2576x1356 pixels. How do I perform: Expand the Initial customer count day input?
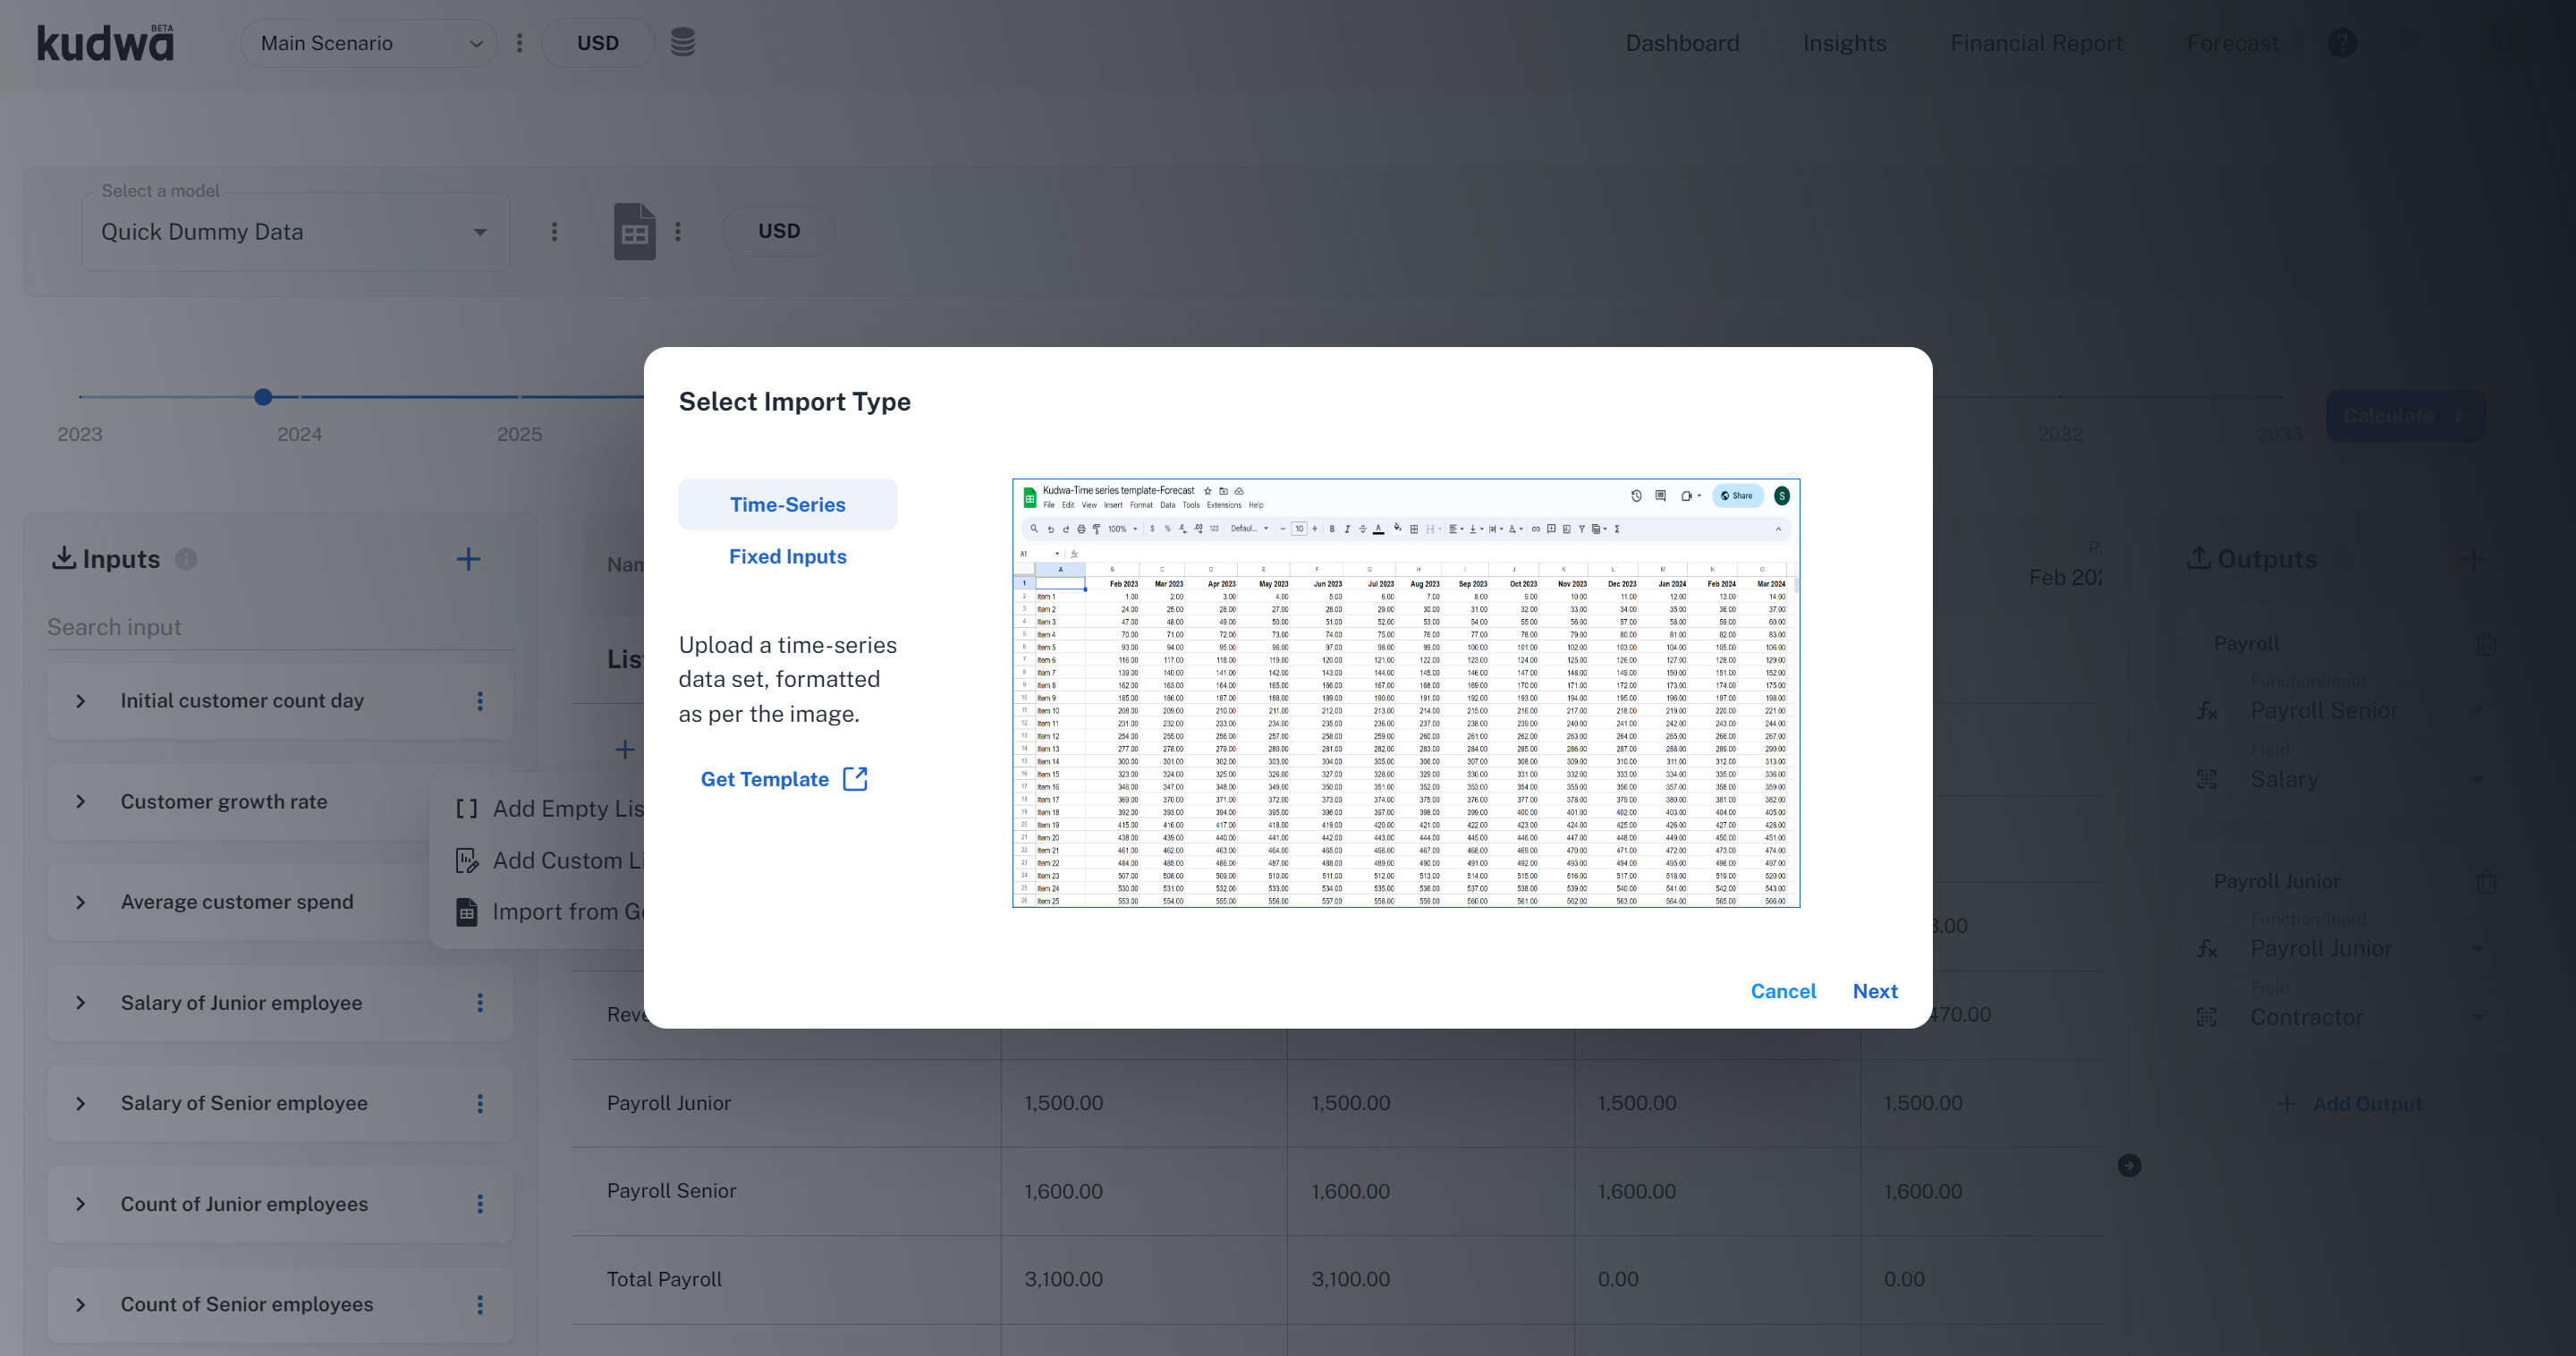tap(81, 701)
